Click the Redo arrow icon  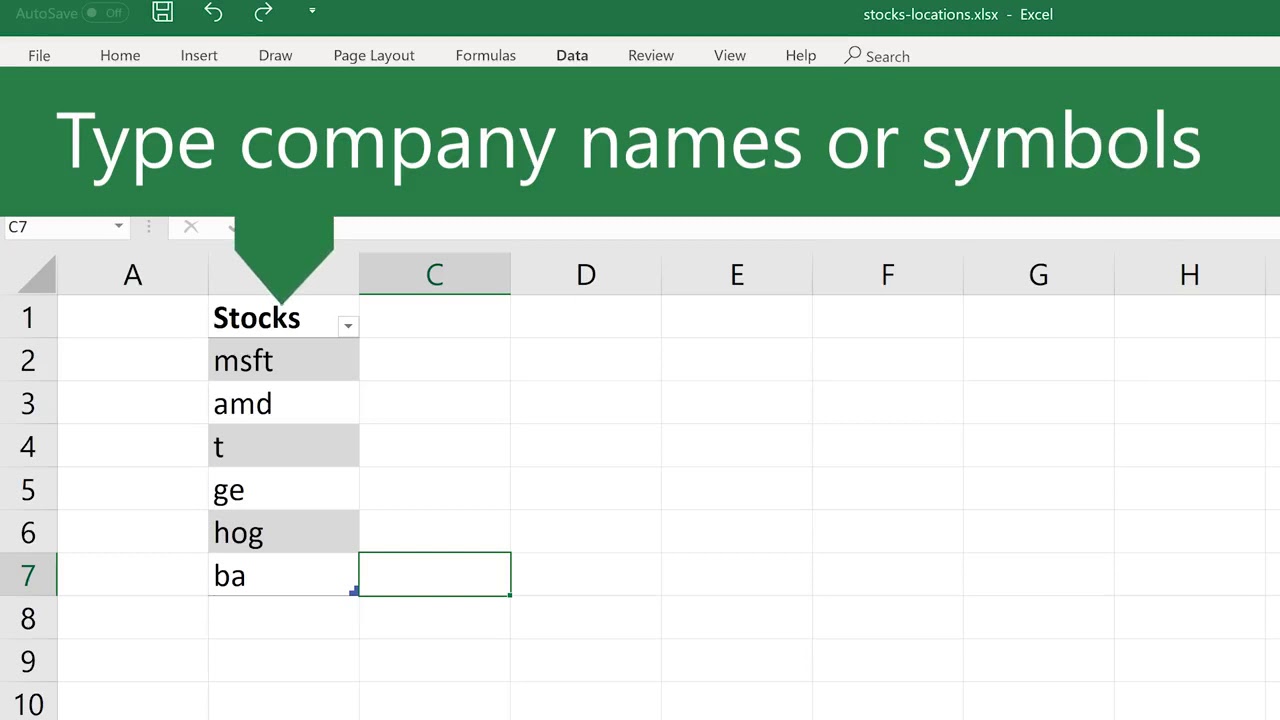[x=263, y=12]
